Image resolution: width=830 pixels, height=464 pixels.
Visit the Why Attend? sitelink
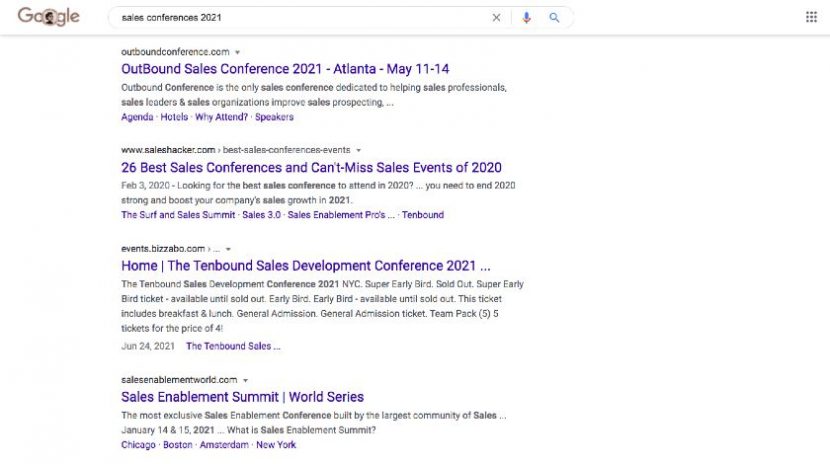tap(220, 117)
